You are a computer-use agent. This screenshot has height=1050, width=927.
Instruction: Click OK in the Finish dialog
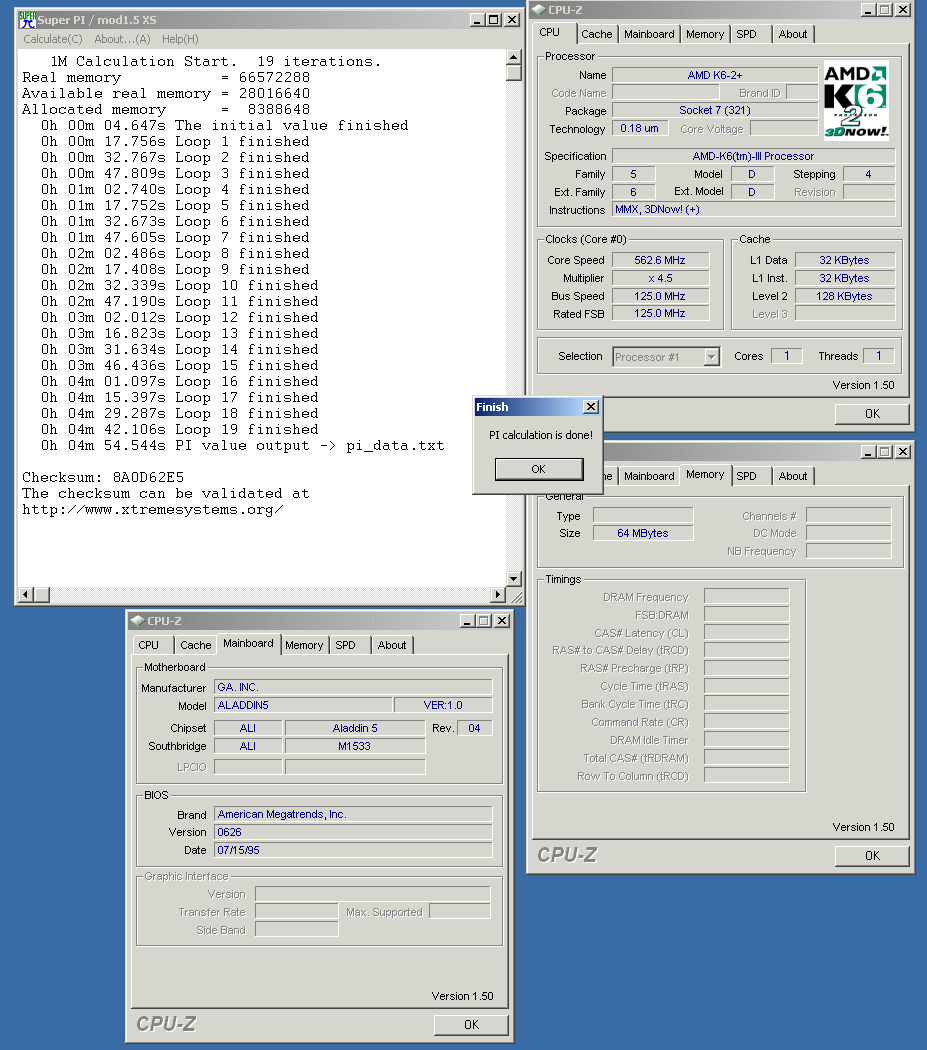539,469
